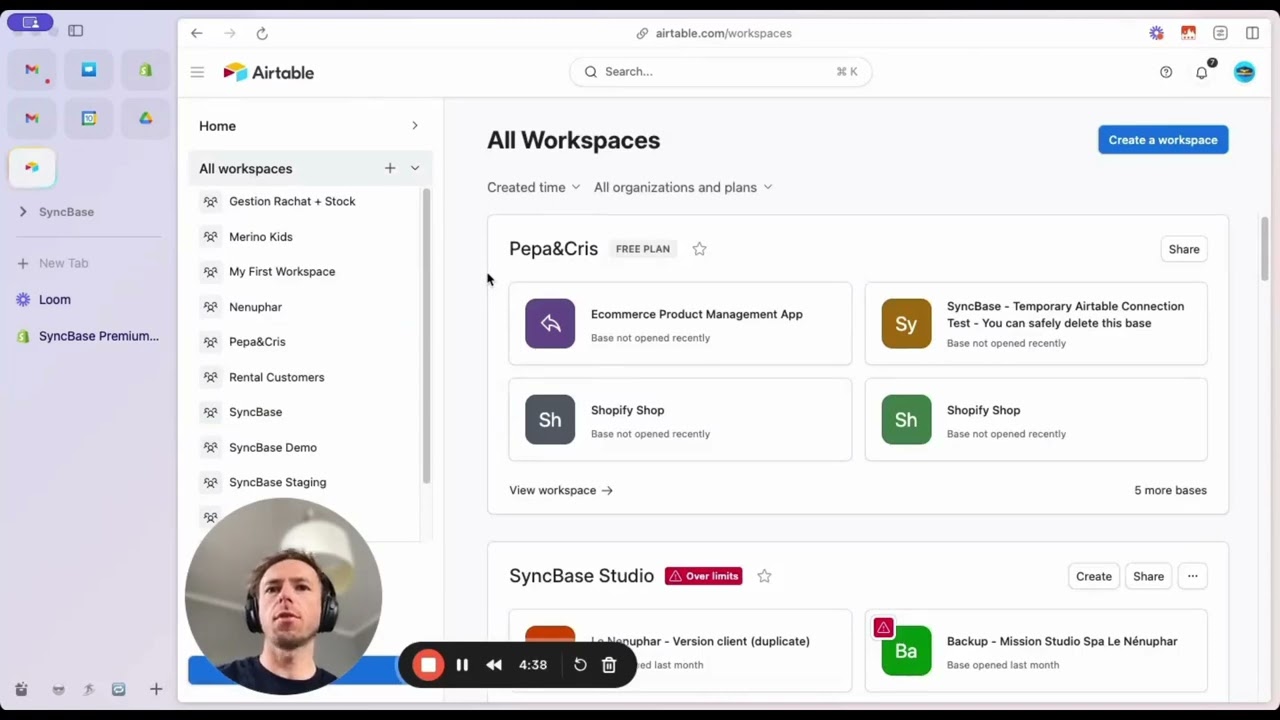Open the help question mark icon

tap(1166, 72)
